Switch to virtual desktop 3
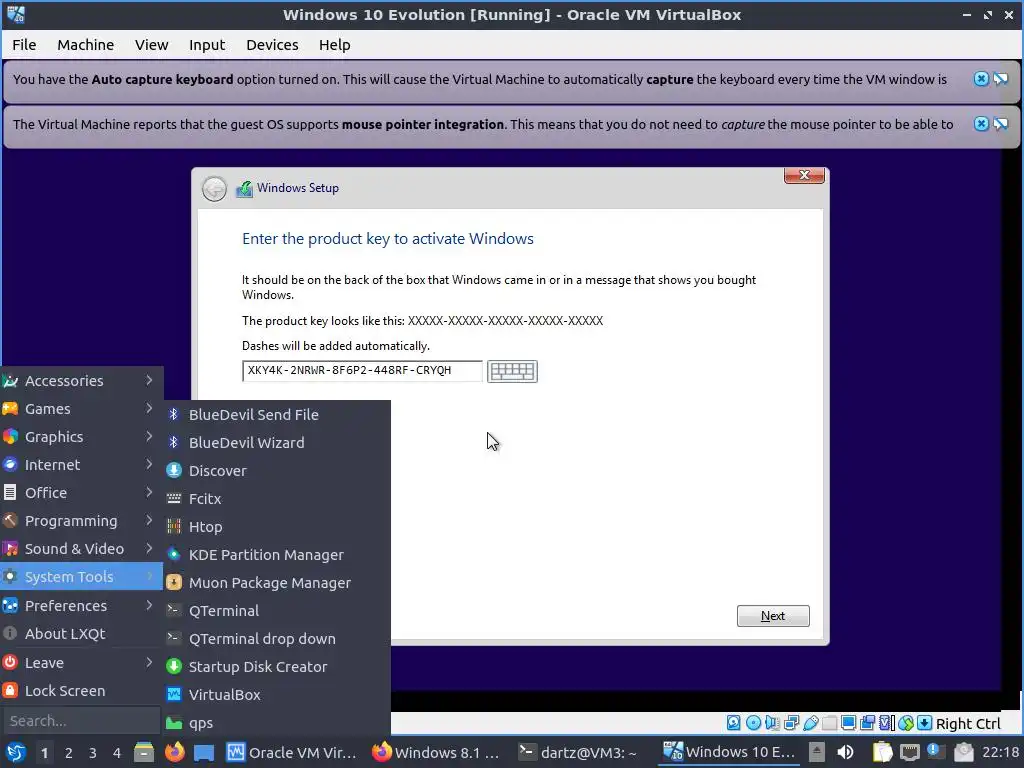The image size is (1024, 768). click(x=93, y=753)
